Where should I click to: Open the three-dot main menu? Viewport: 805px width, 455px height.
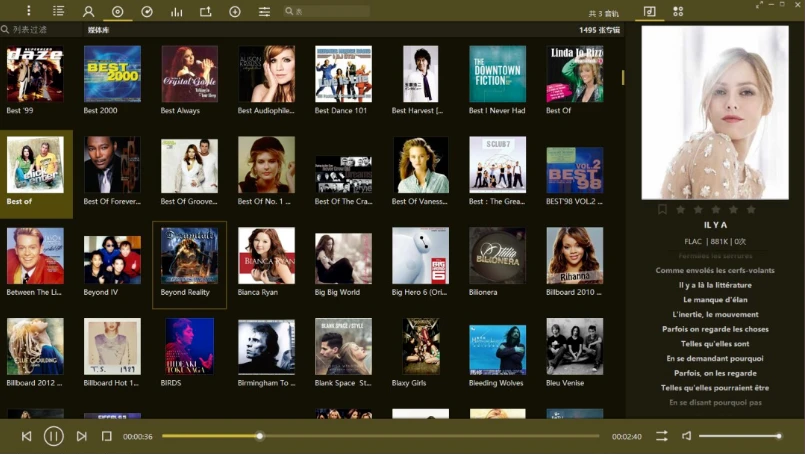[28, 11]
